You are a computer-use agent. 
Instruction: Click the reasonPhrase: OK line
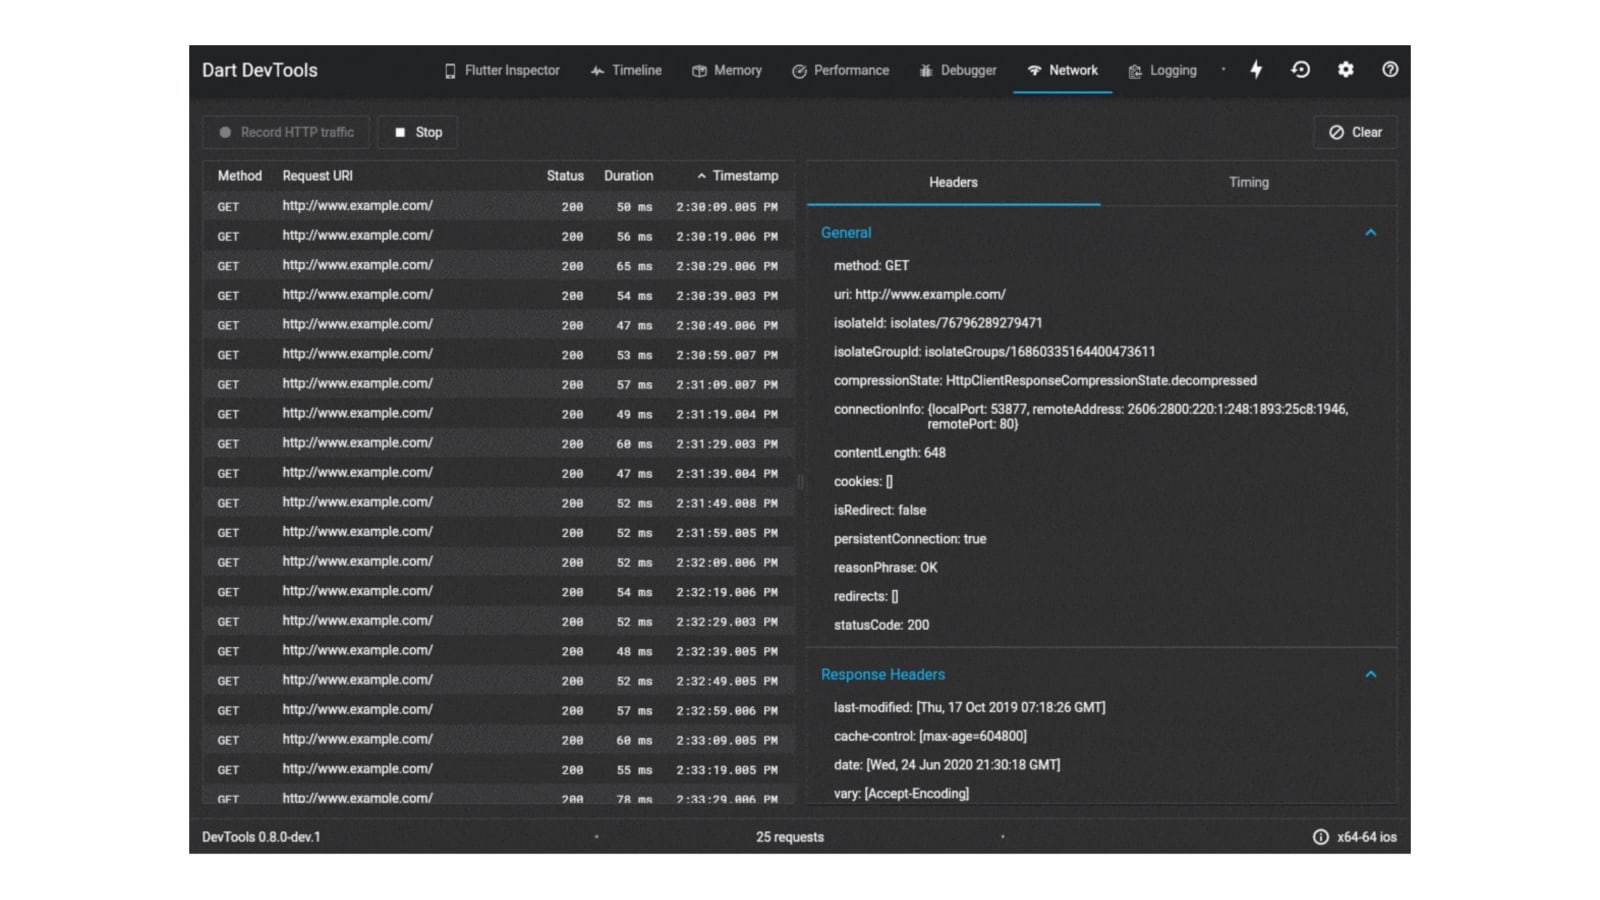[x=886, y=568]
